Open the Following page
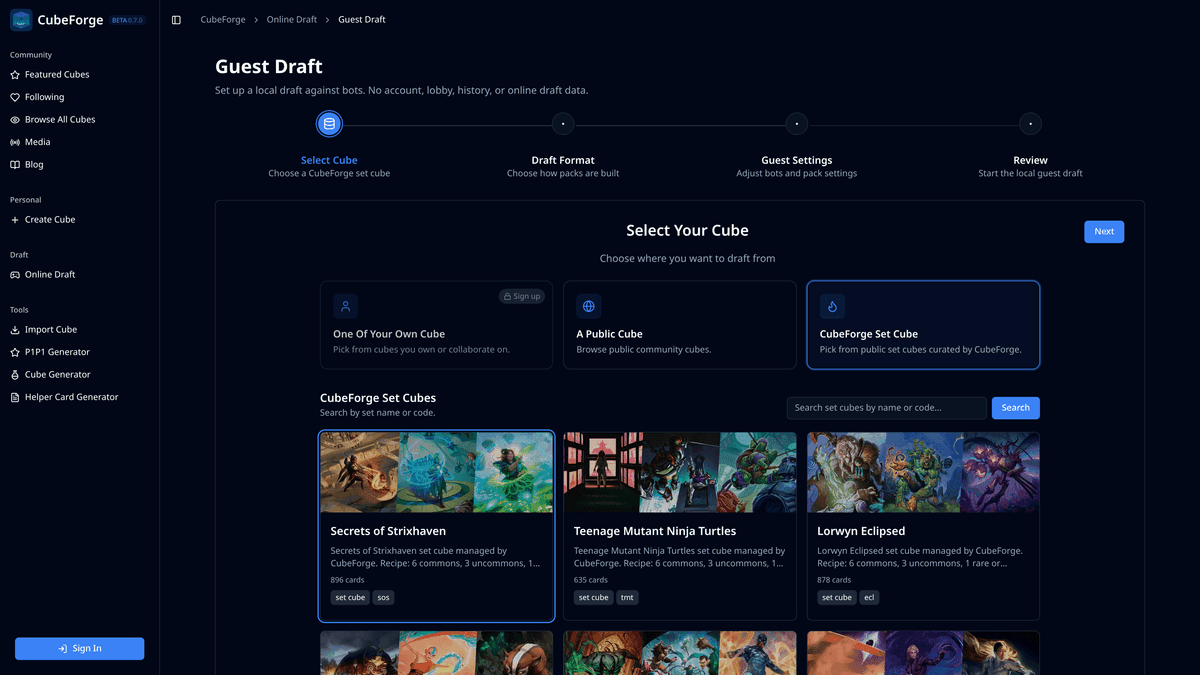The width and height of the screenshot is (1200, 675). 79,97
